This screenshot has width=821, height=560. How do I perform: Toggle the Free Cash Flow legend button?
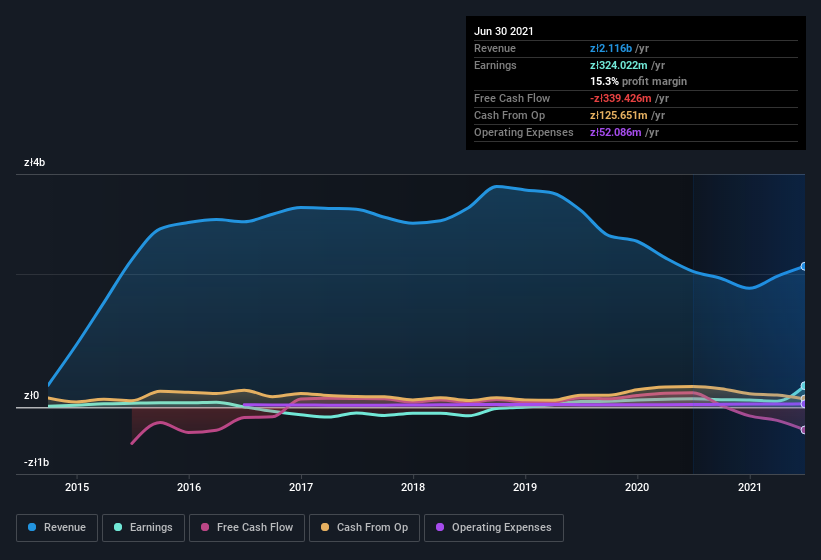(x=247, y=528)
